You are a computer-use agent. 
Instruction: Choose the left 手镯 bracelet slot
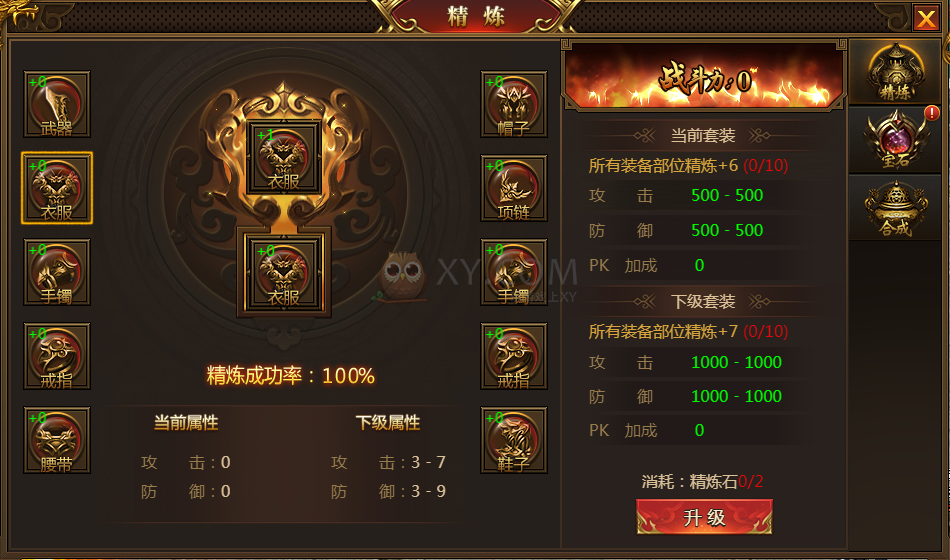click(57, 272)
